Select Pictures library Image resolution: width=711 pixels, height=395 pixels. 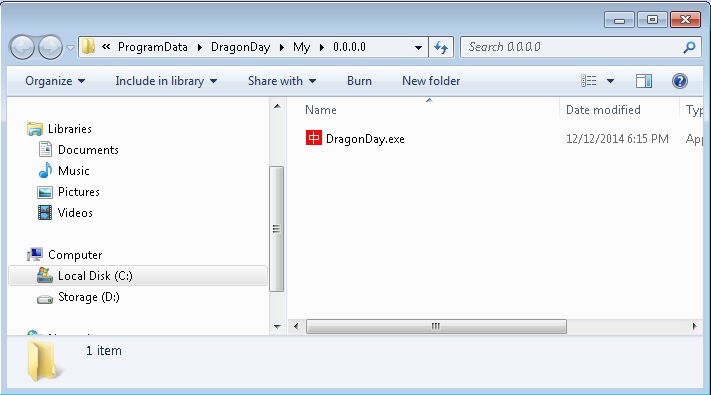pos(79,192)
